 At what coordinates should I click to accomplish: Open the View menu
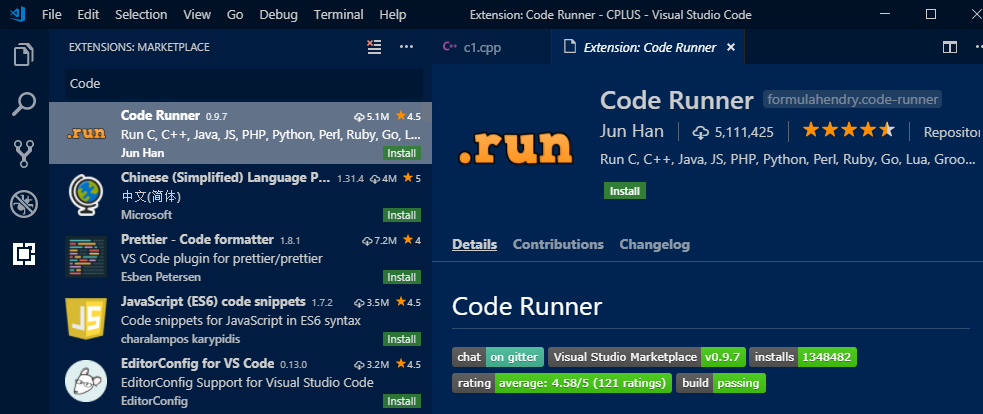point(197,14)
